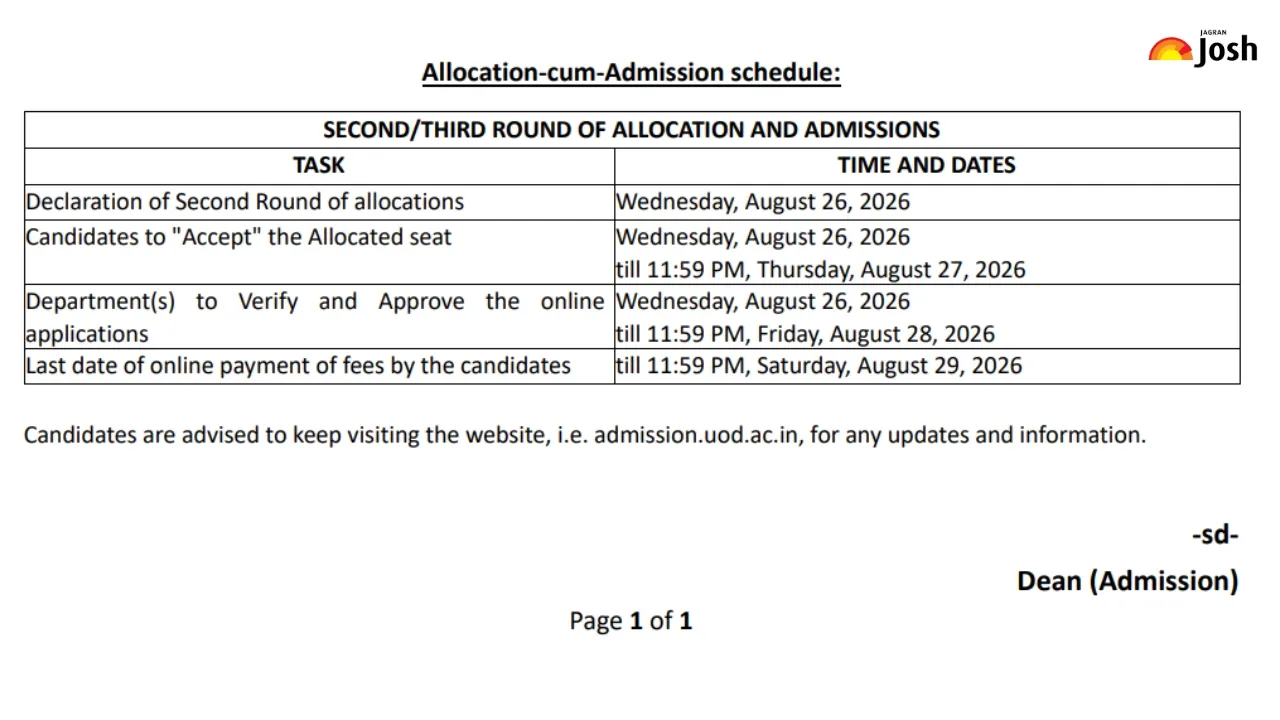Click the sun emblem in Josh logo

tap(1171, 49)
